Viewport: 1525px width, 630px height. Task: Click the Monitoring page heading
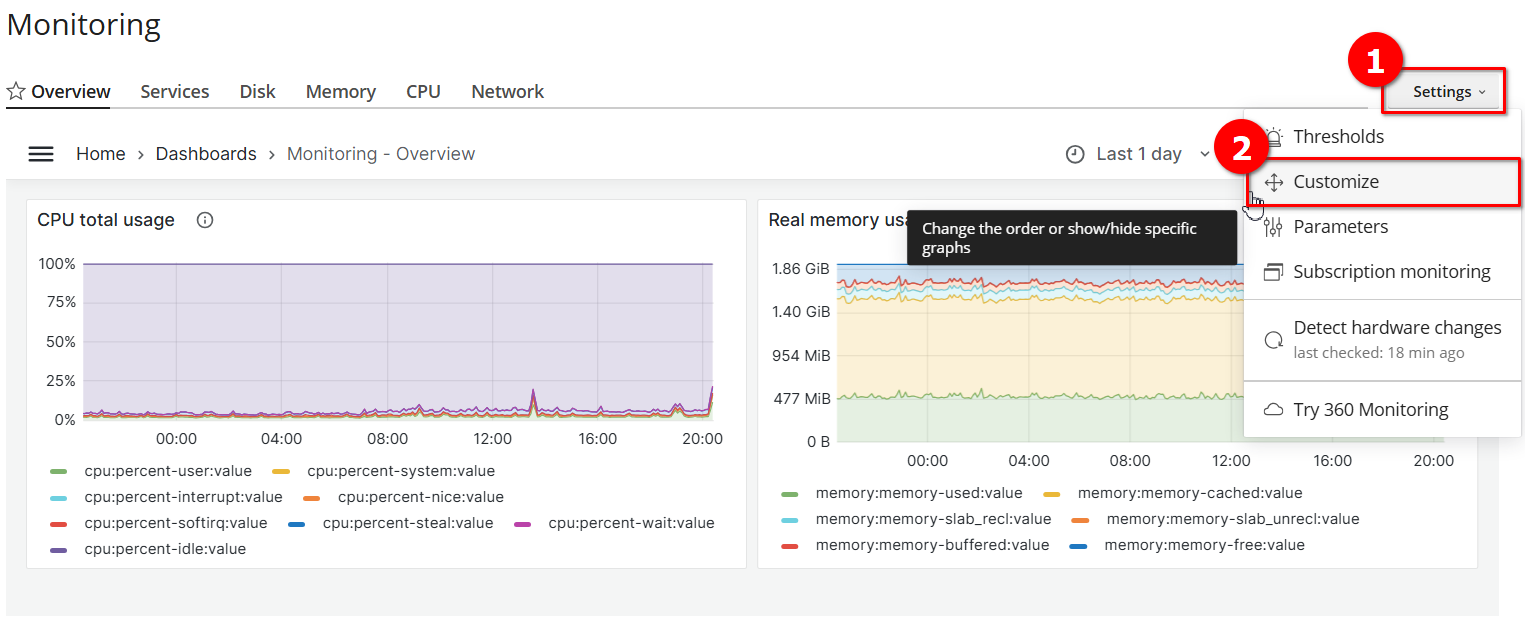click(84, 24)
